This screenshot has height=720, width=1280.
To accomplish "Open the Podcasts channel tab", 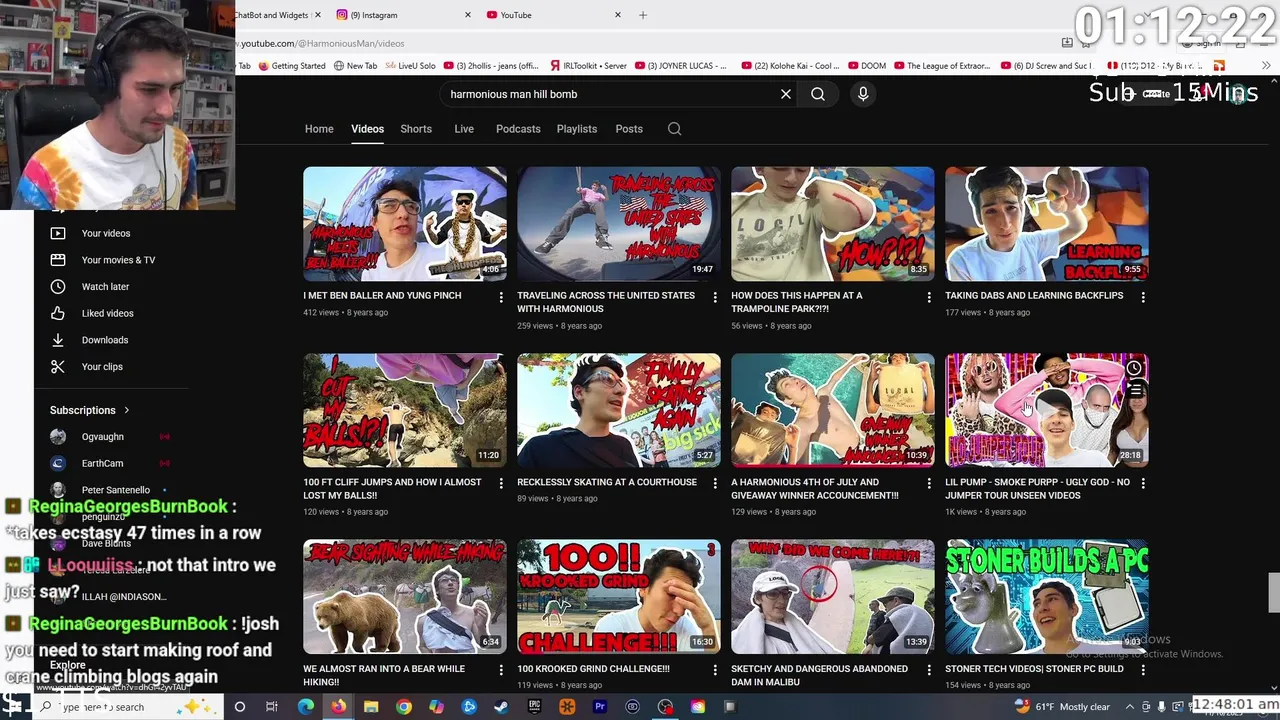I will 518,129.
